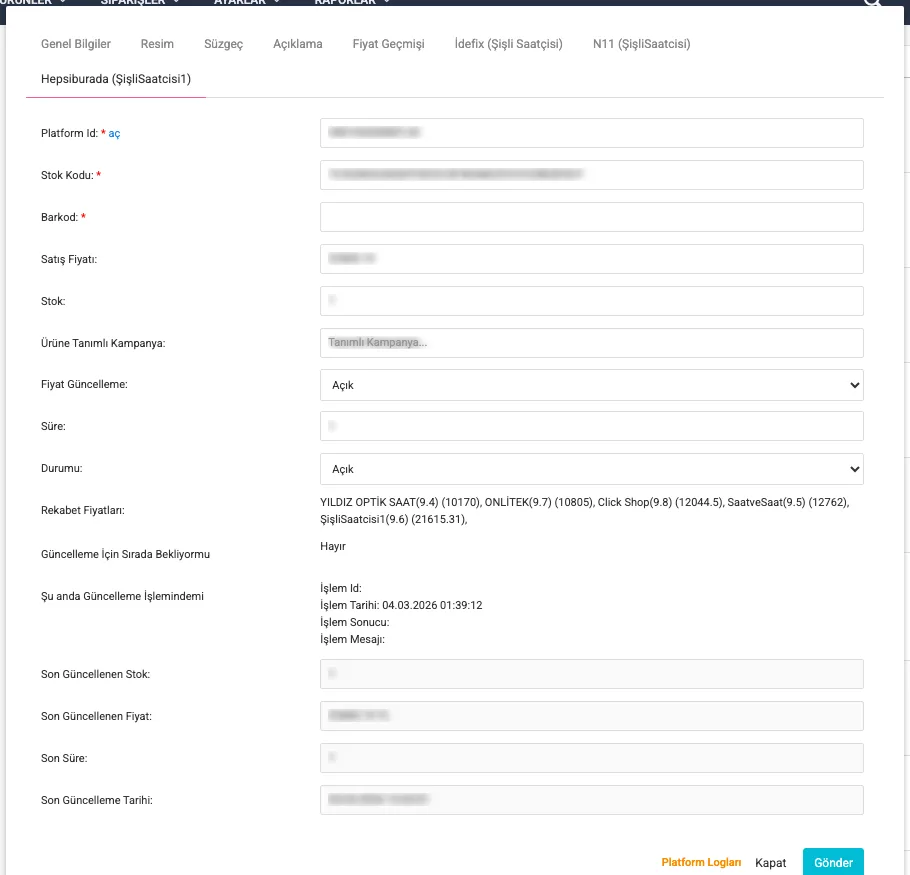Open the Fiyat Geçmişi tab
The image size is (910, 875).
388,44
